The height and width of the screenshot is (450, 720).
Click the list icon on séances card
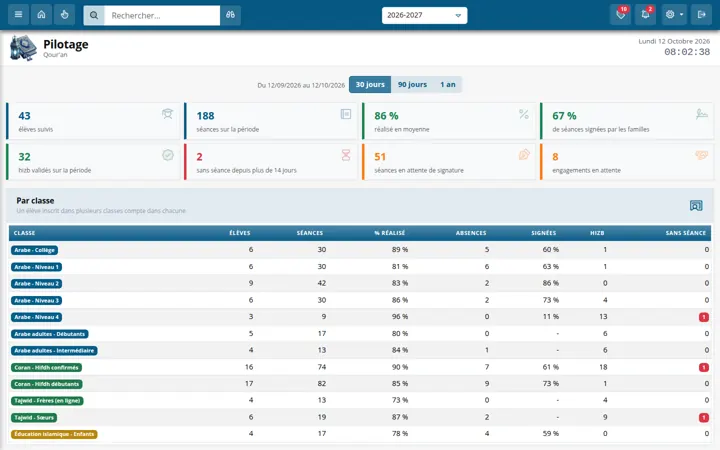click(346, 114)
